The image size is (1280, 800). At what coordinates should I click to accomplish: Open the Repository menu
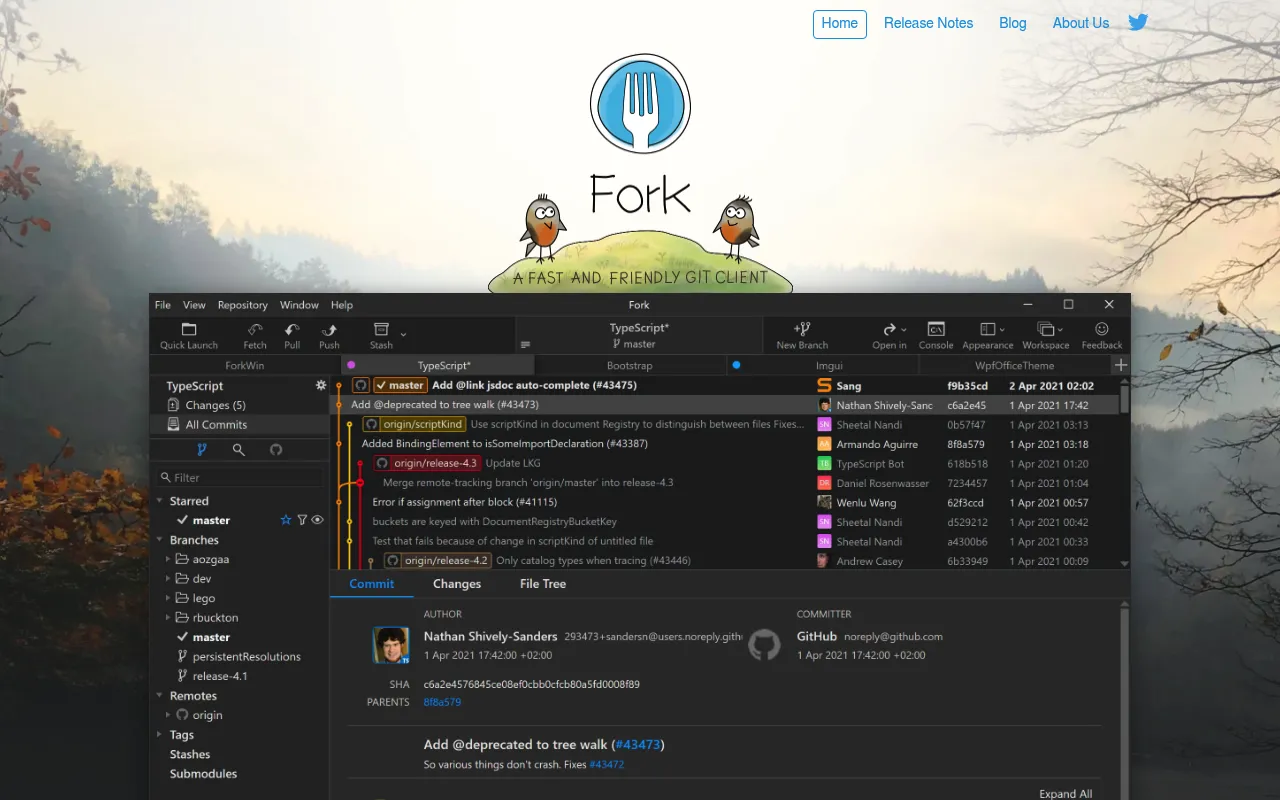tap(243, 305)
